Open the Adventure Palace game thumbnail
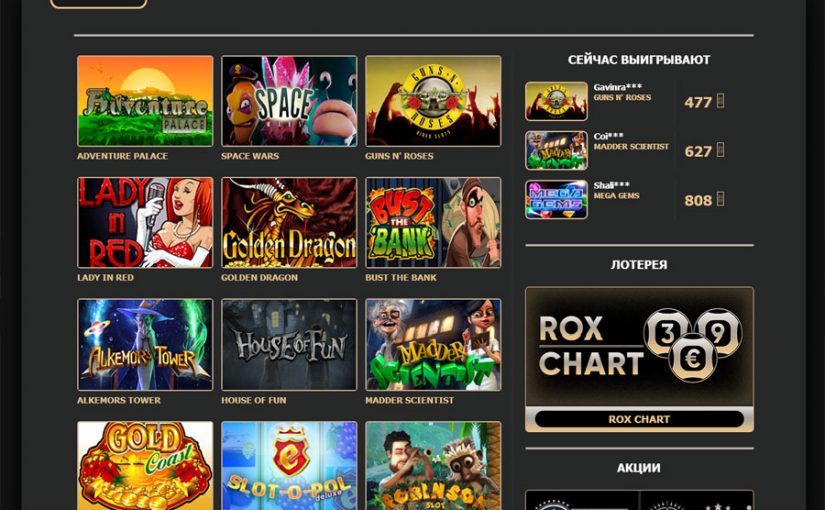 coord(145,101)
